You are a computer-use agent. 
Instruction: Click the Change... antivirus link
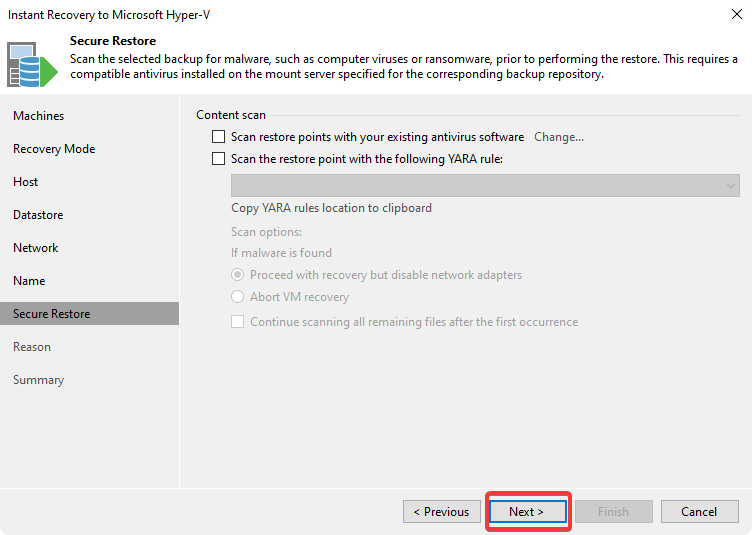click(x=558, y=137)
